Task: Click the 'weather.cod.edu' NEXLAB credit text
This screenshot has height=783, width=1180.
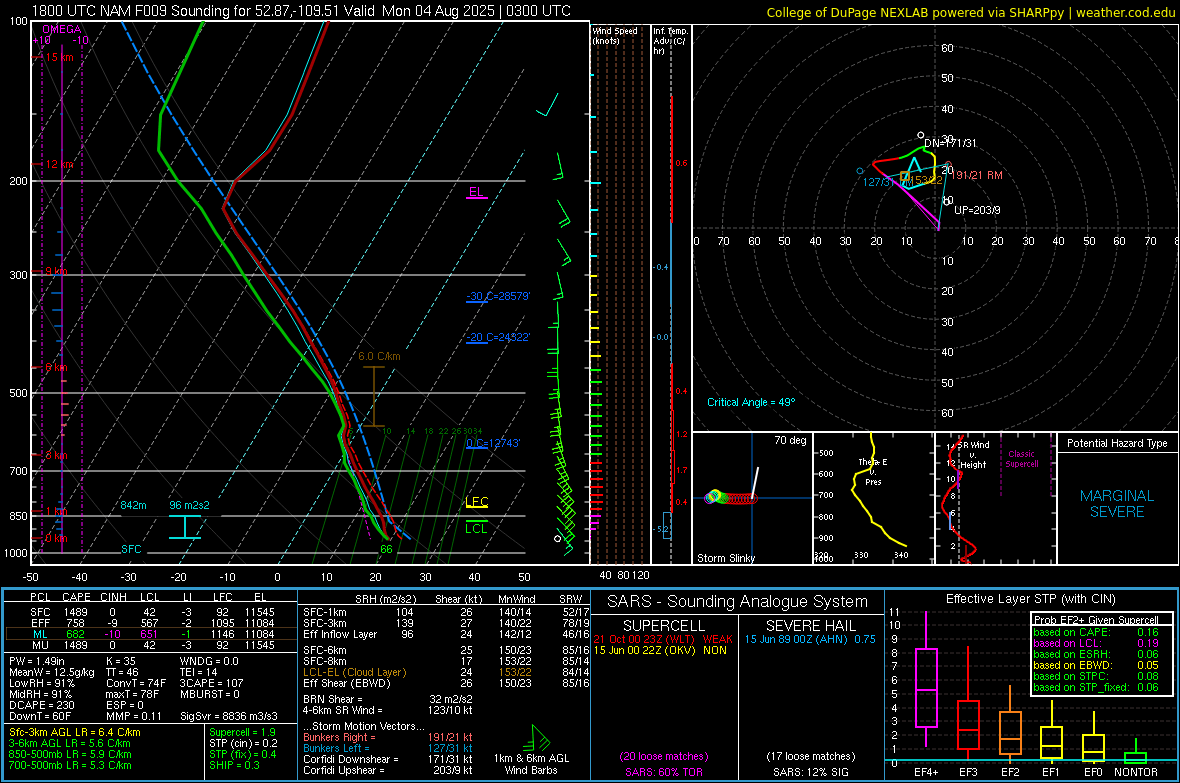Action: click(x=1125, y=12)
